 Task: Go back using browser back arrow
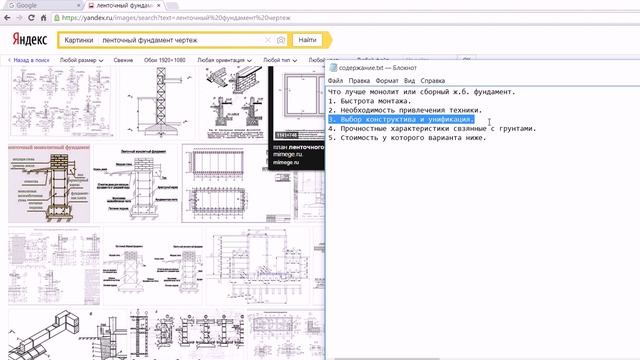click(x=7, y=18)
